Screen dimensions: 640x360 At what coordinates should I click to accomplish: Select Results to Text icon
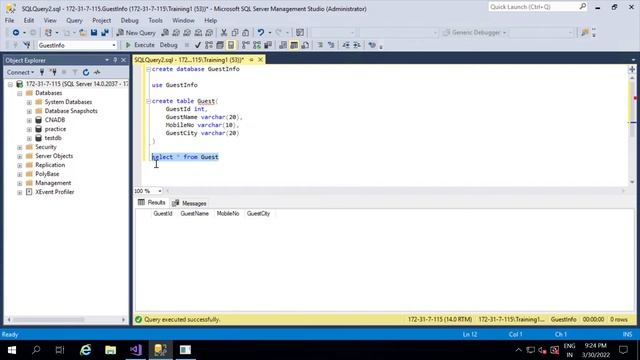(x=283, y=45)
